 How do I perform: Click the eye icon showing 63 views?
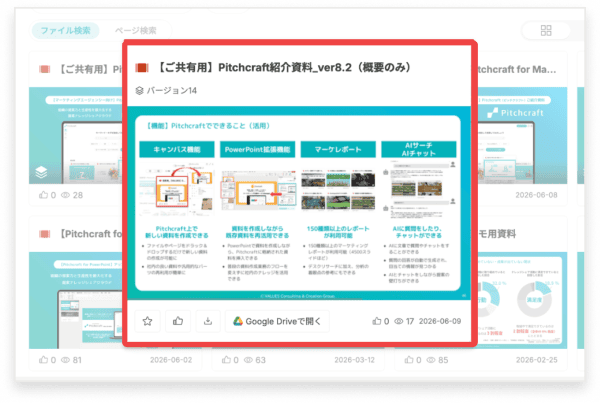coord(248,360)
